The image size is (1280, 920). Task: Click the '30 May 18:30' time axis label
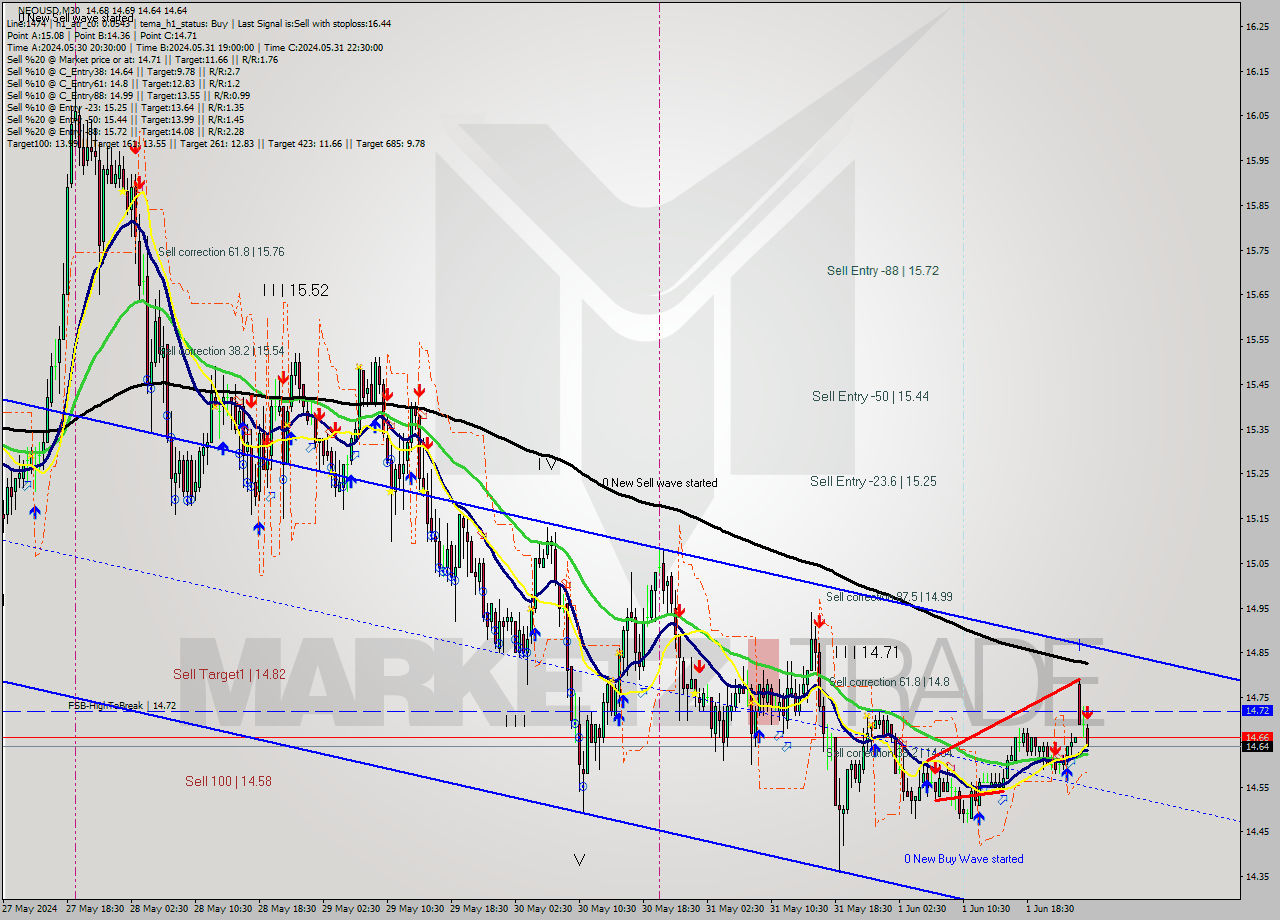pos(673,909)
